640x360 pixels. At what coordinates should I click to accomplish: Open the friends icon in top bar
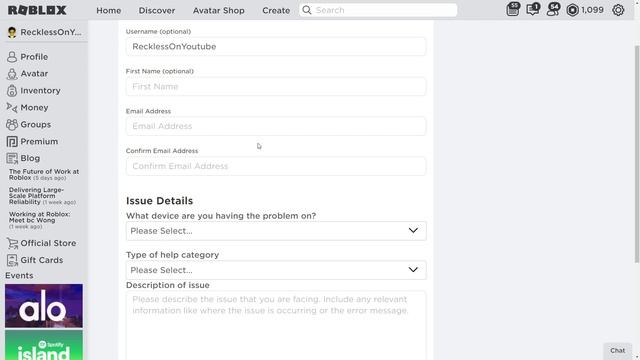tap(553, 9)
